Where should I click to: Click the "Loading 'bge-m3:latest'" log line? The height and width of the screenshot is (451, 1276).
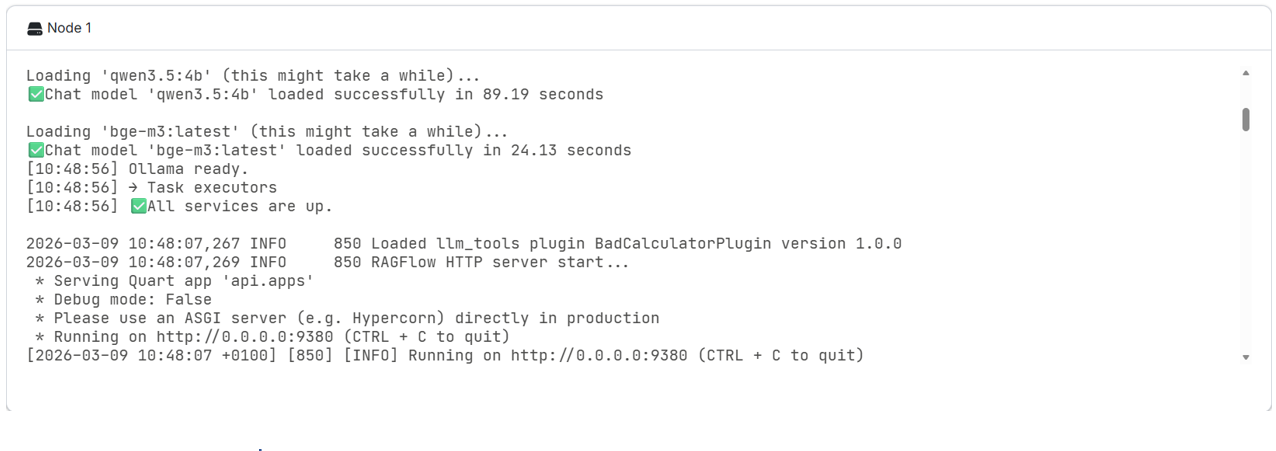pos(266,132)
